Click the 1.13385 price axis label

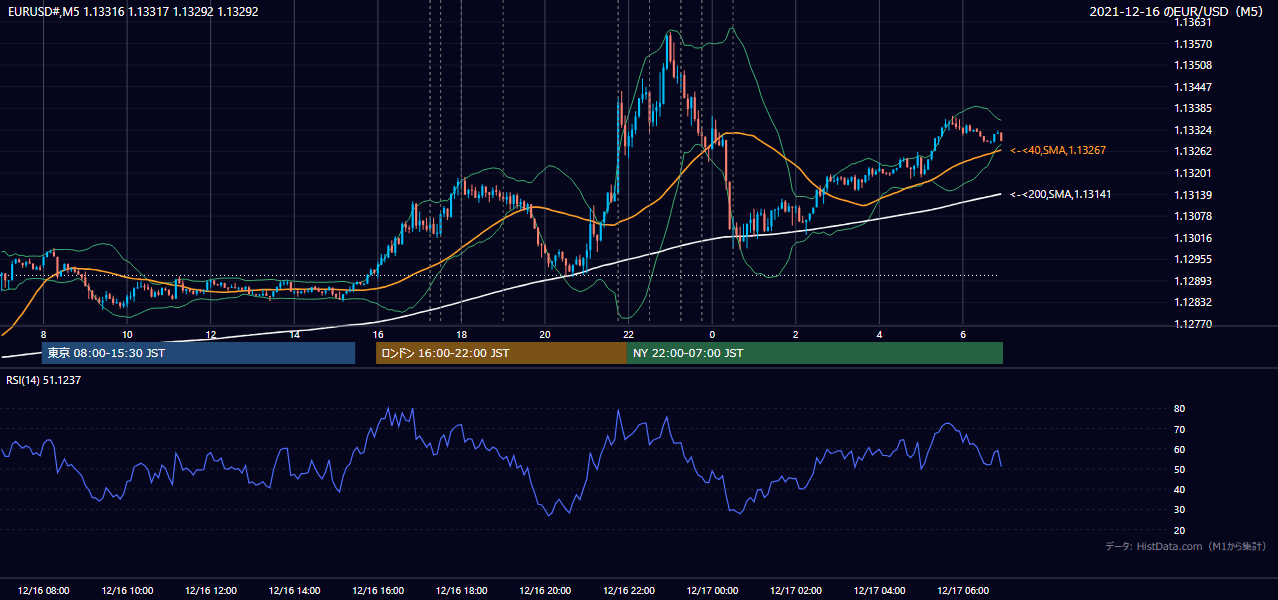point(1194,108)
